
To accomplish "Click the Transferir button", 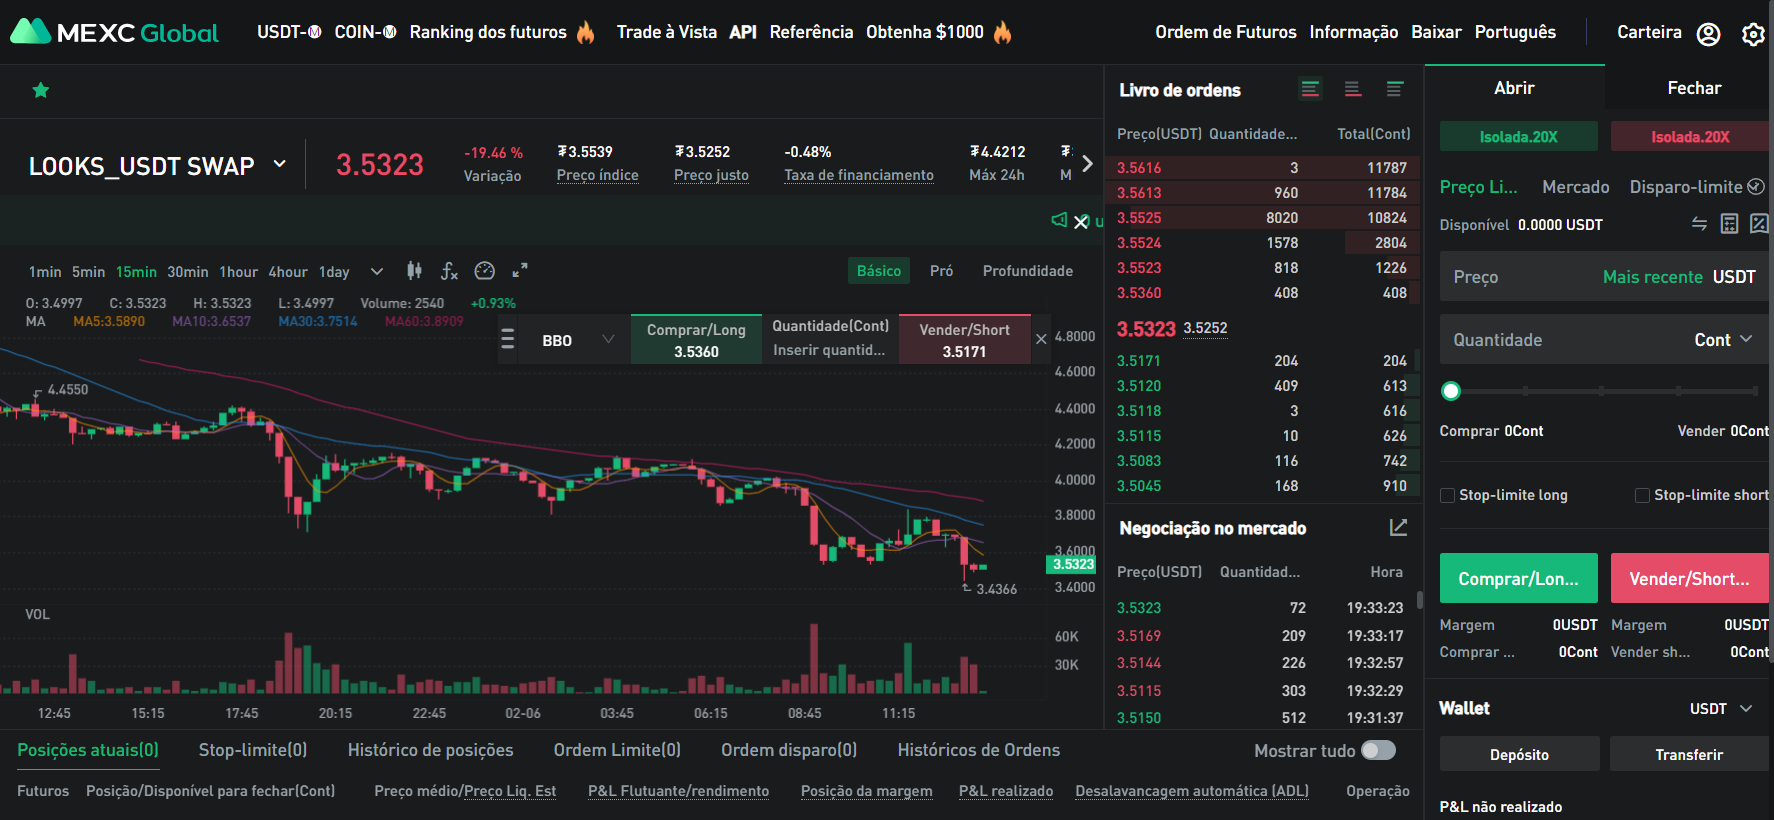I will click(x=1689, y=754).
